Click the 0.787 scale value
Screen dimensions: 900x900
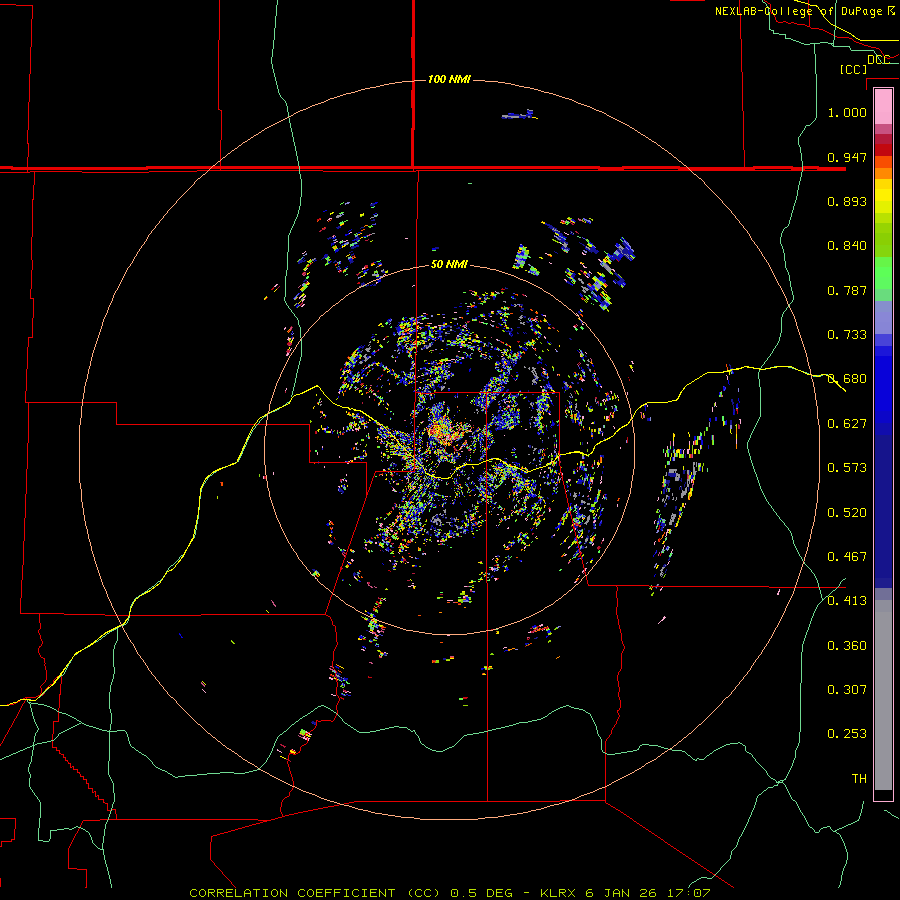[x=847, y=290]
